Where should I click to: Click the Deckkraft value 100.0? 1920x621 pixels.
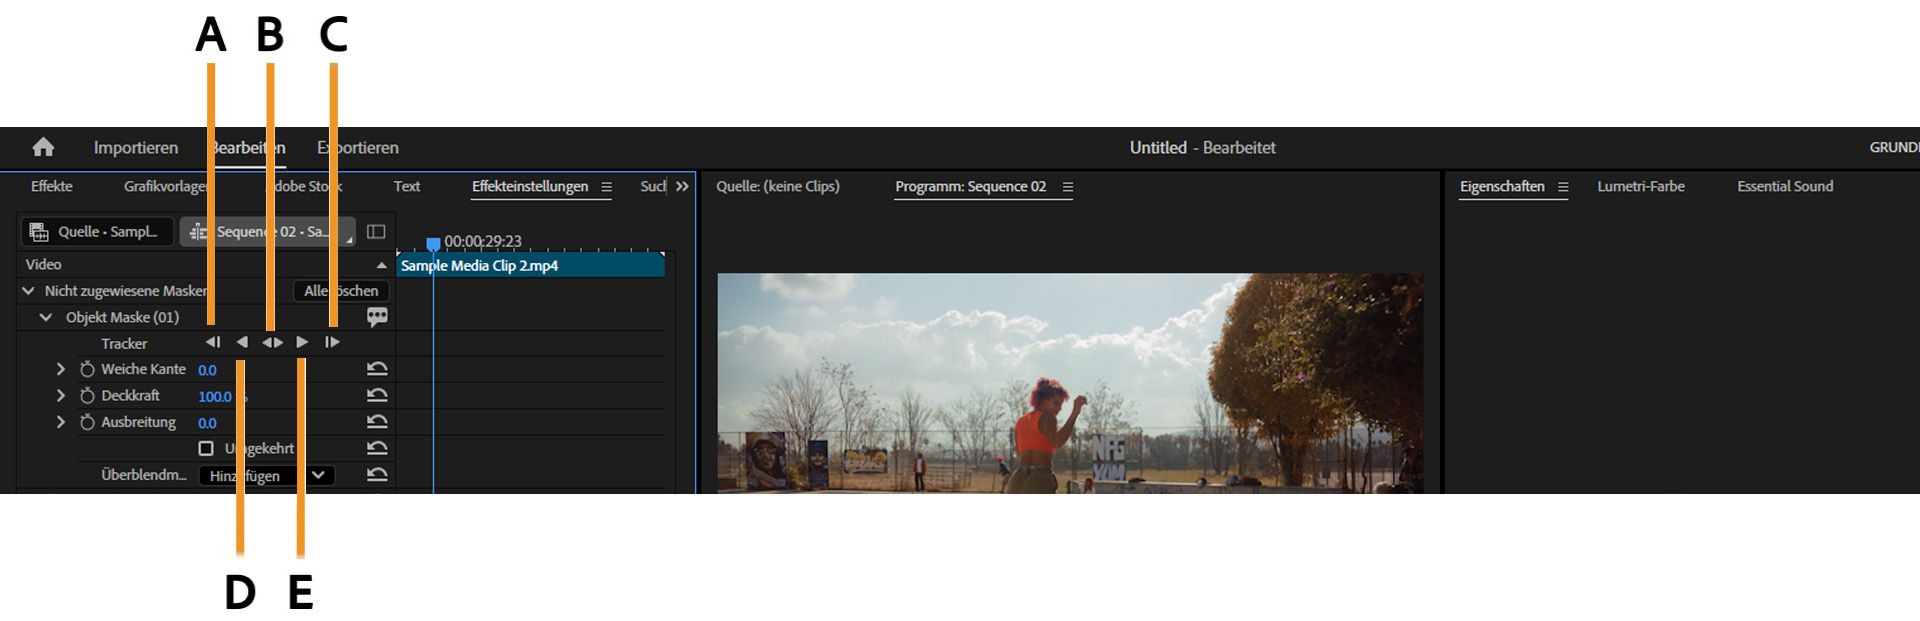tap(215, 396)
